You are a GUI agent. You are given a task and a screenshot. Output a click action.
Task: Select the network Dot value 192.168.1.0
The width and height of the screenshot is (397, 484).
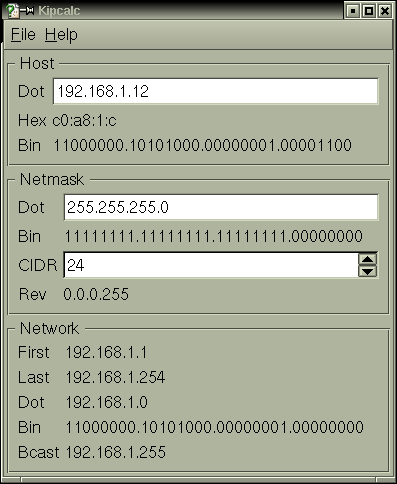pyautogui.click(x=107, y=402)
